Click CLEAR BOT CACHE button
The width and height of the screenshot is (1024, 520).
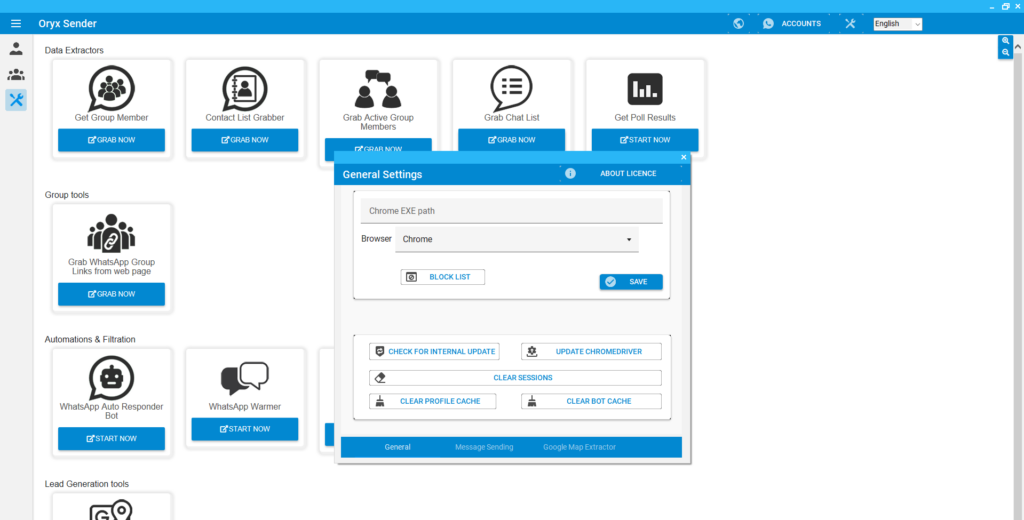point(591,401)
